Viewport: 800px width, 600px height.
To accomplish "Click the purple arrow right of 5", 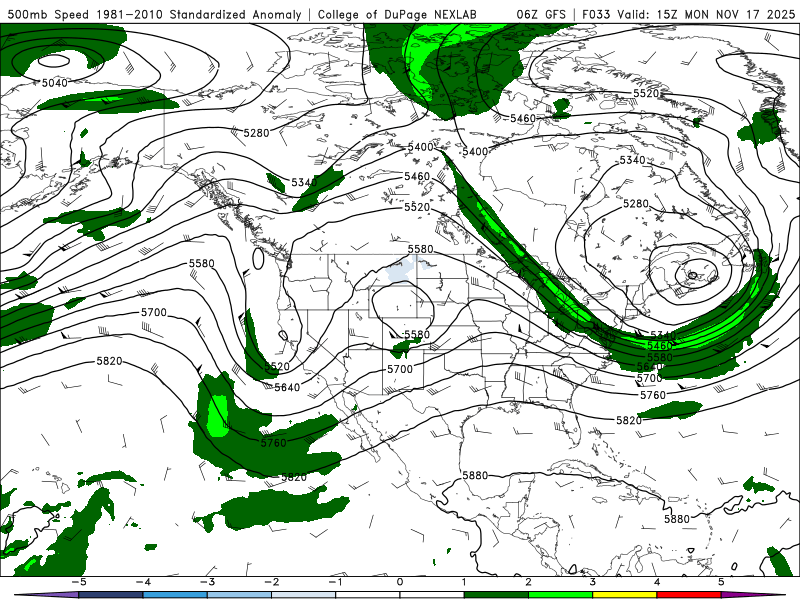I will (753, 595).
